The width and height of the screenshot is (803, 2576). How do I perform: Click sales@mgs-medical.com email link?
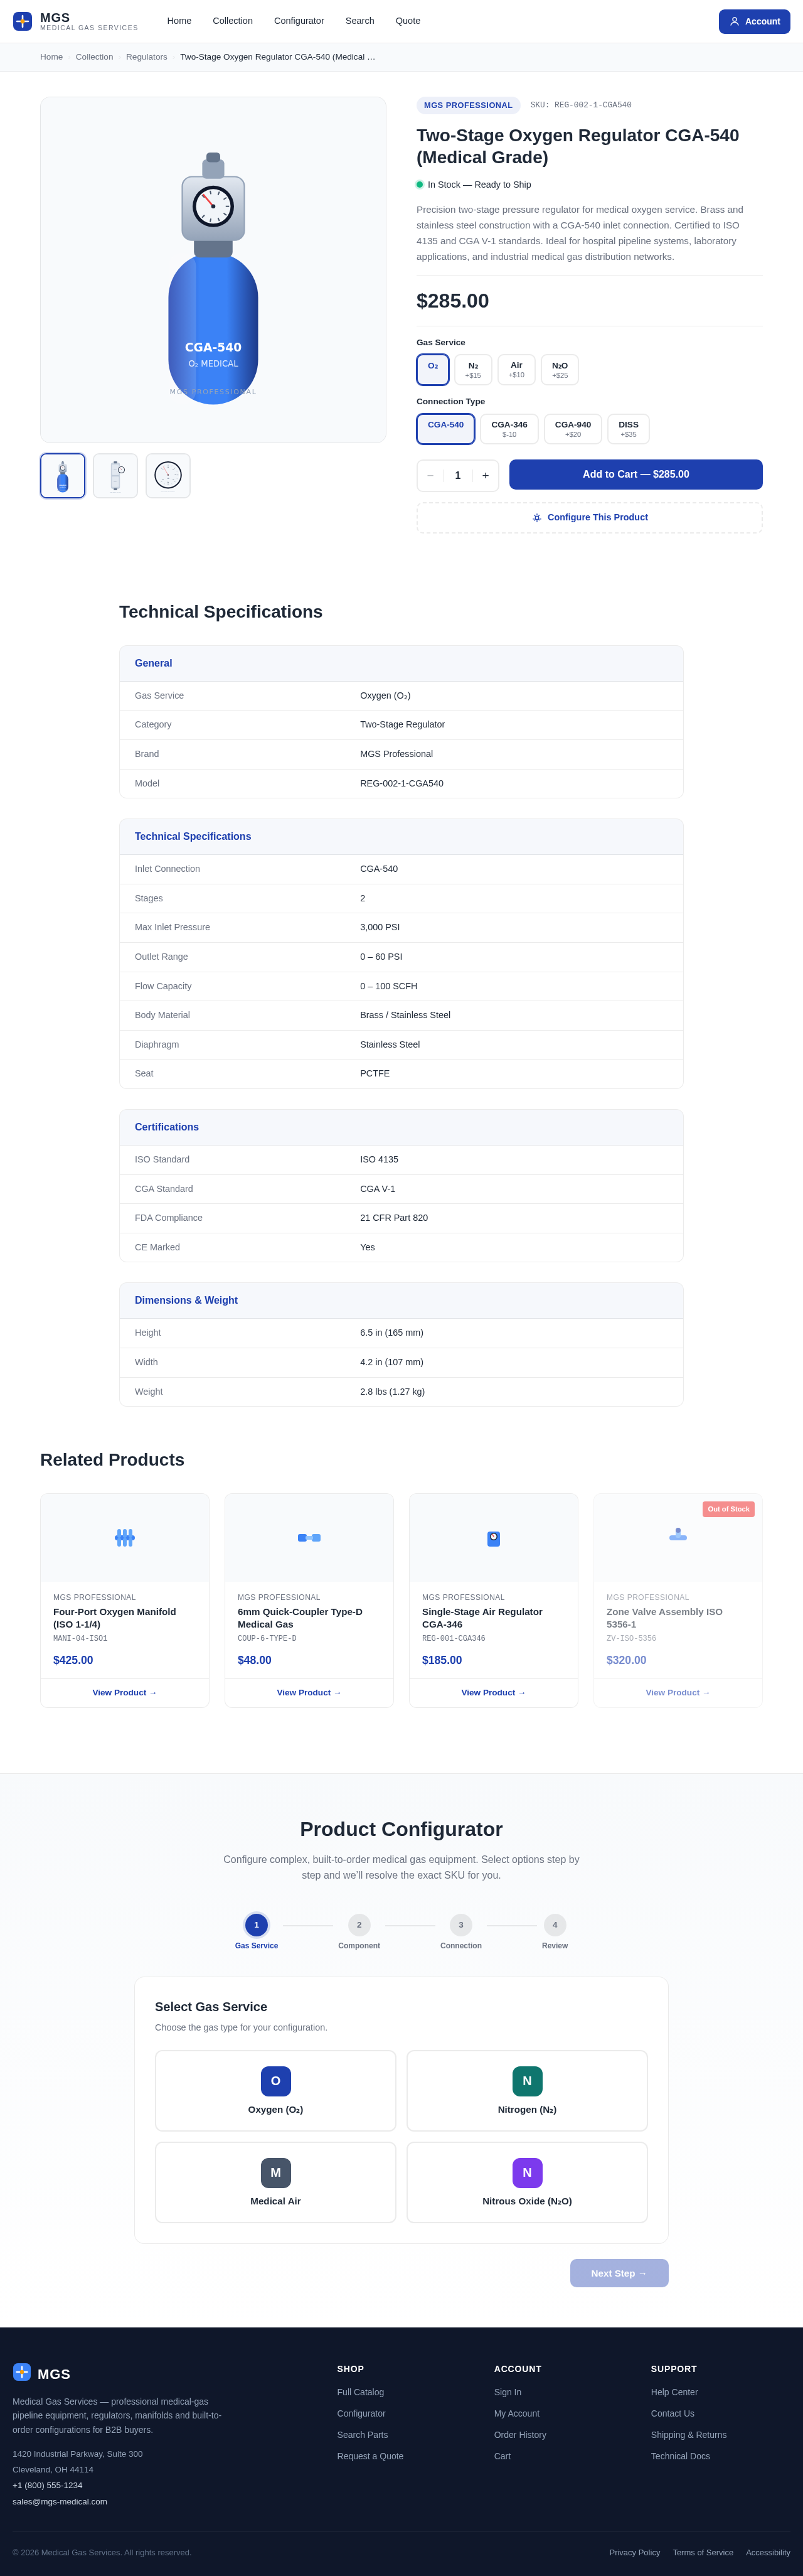point(60,2501)
